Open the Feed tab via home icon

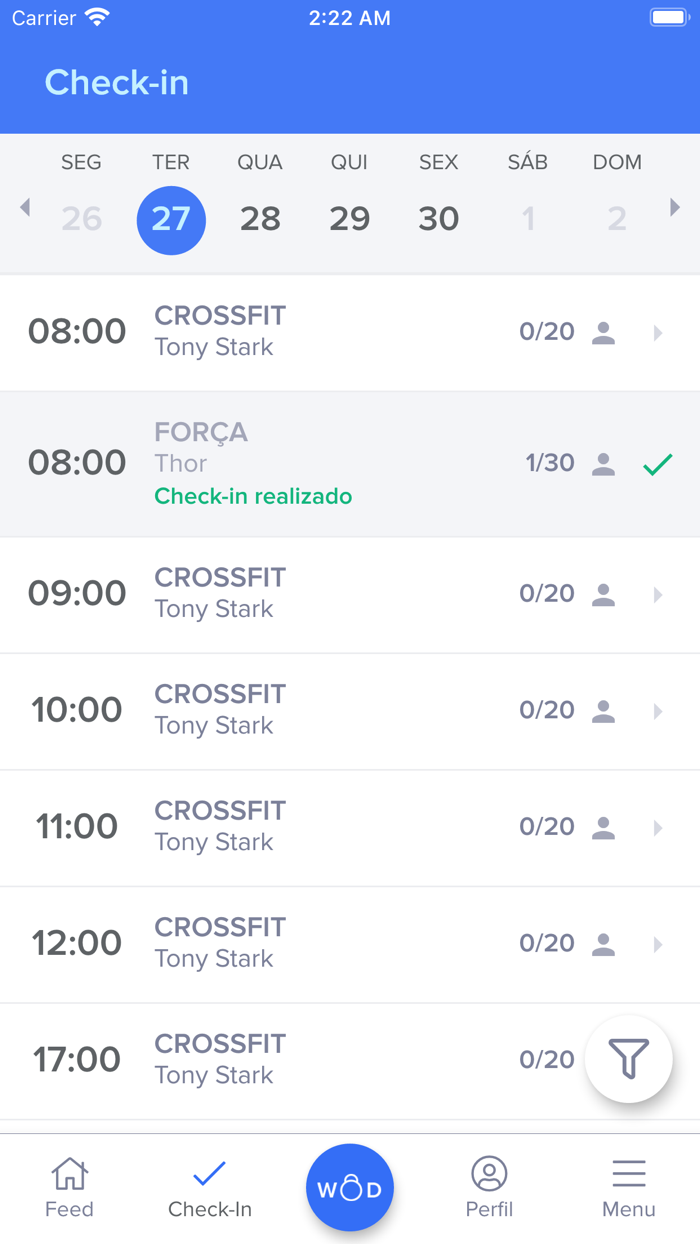(x=69, y=1172)
